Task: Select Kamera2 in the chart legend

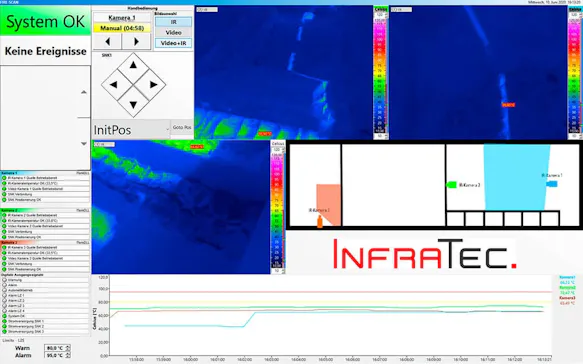Action: [x=567, y=288]
